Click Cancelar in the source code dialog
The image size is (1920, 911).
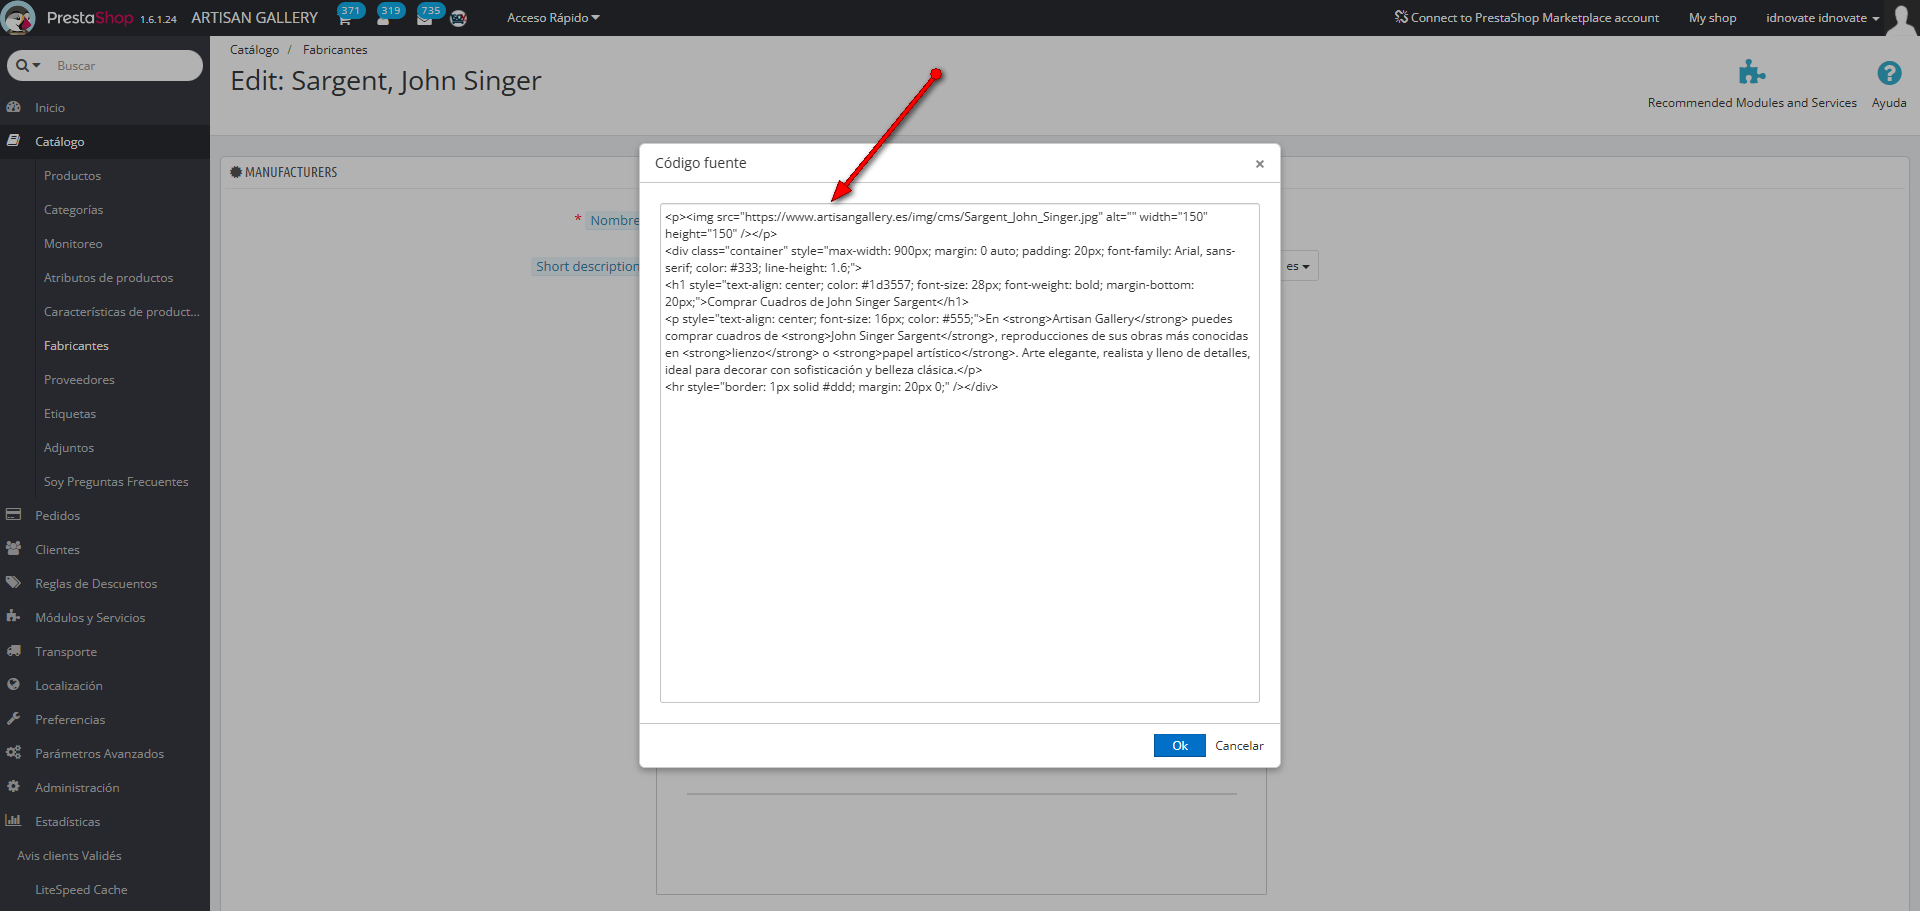1239,746
